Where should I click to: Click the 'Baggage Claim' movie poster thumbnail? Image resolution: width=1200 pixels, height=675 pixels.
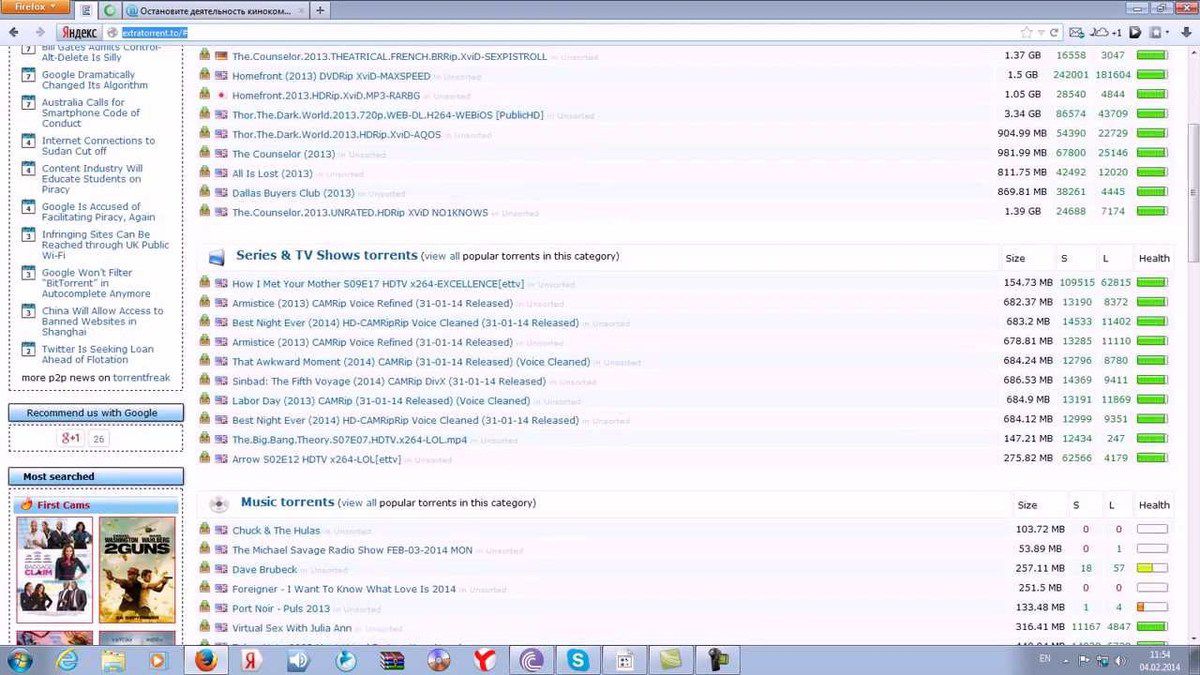pos(54,569)
